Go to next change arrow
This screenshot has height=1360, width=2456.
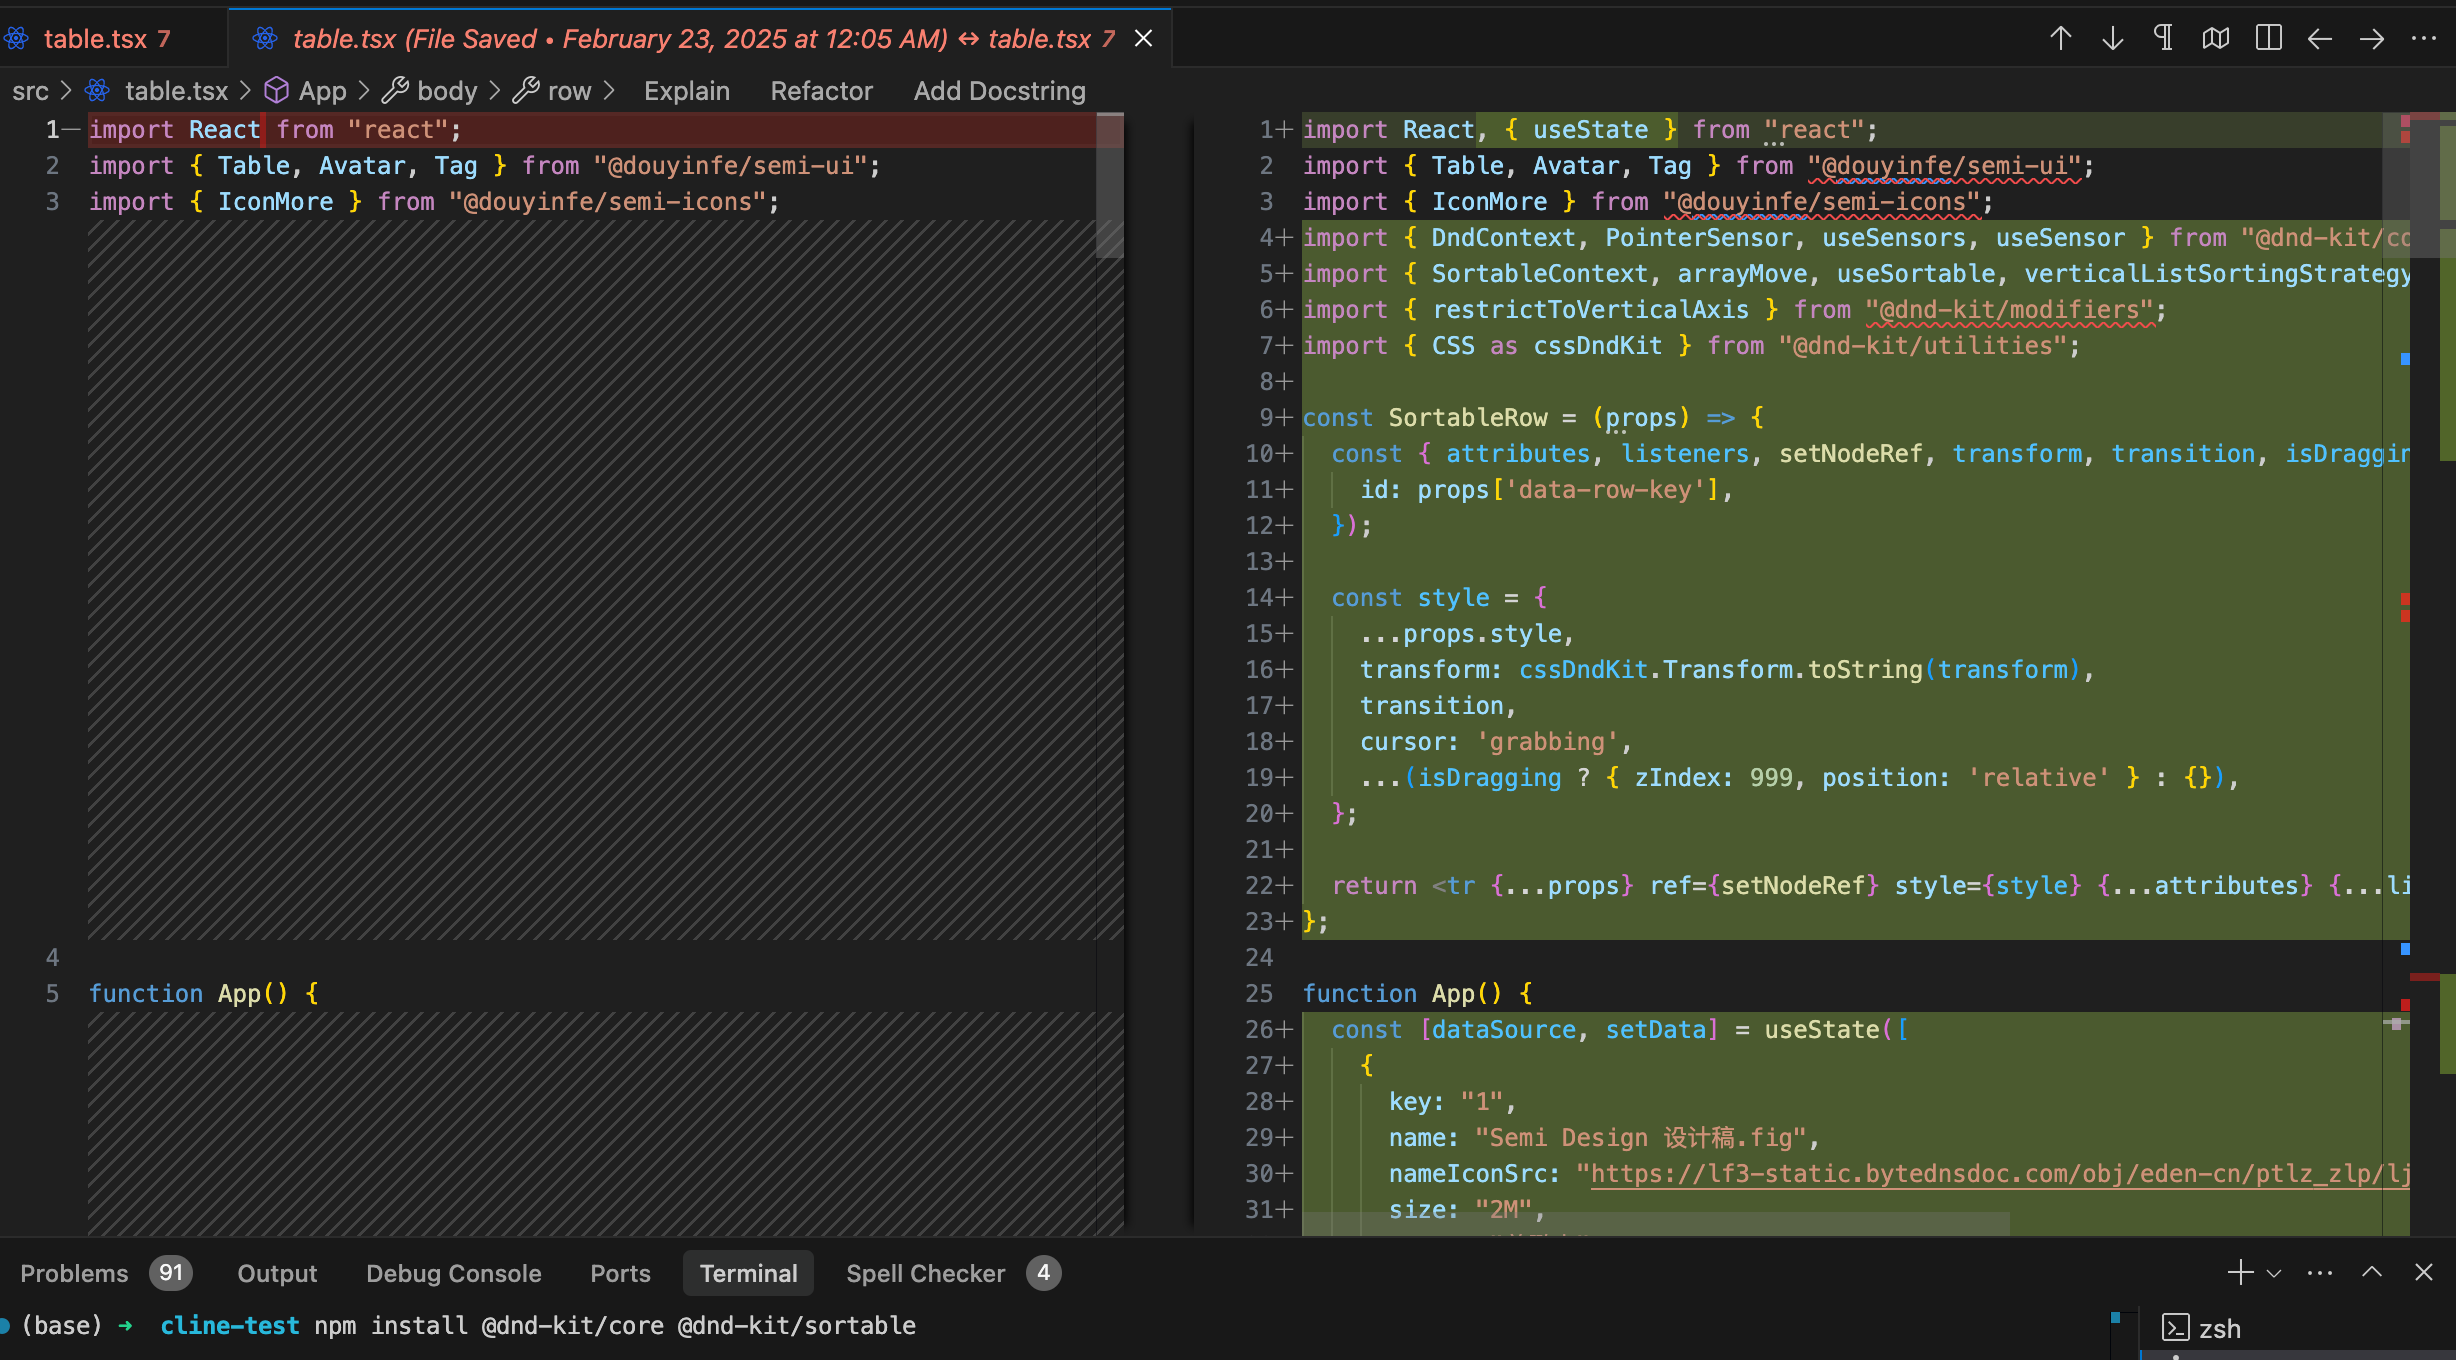[x=2112, y=38]
